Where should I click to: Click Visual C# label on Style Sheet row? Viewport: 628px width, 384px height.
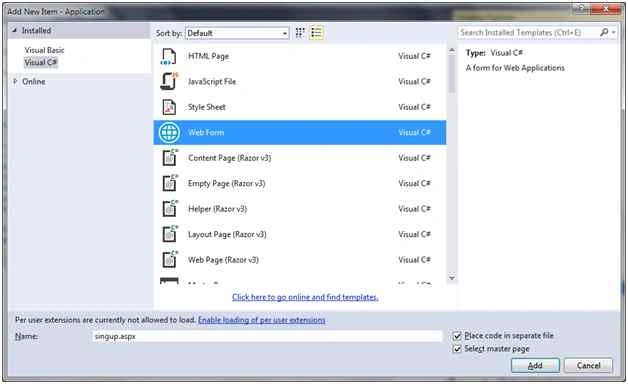click(x=414, y=107)
